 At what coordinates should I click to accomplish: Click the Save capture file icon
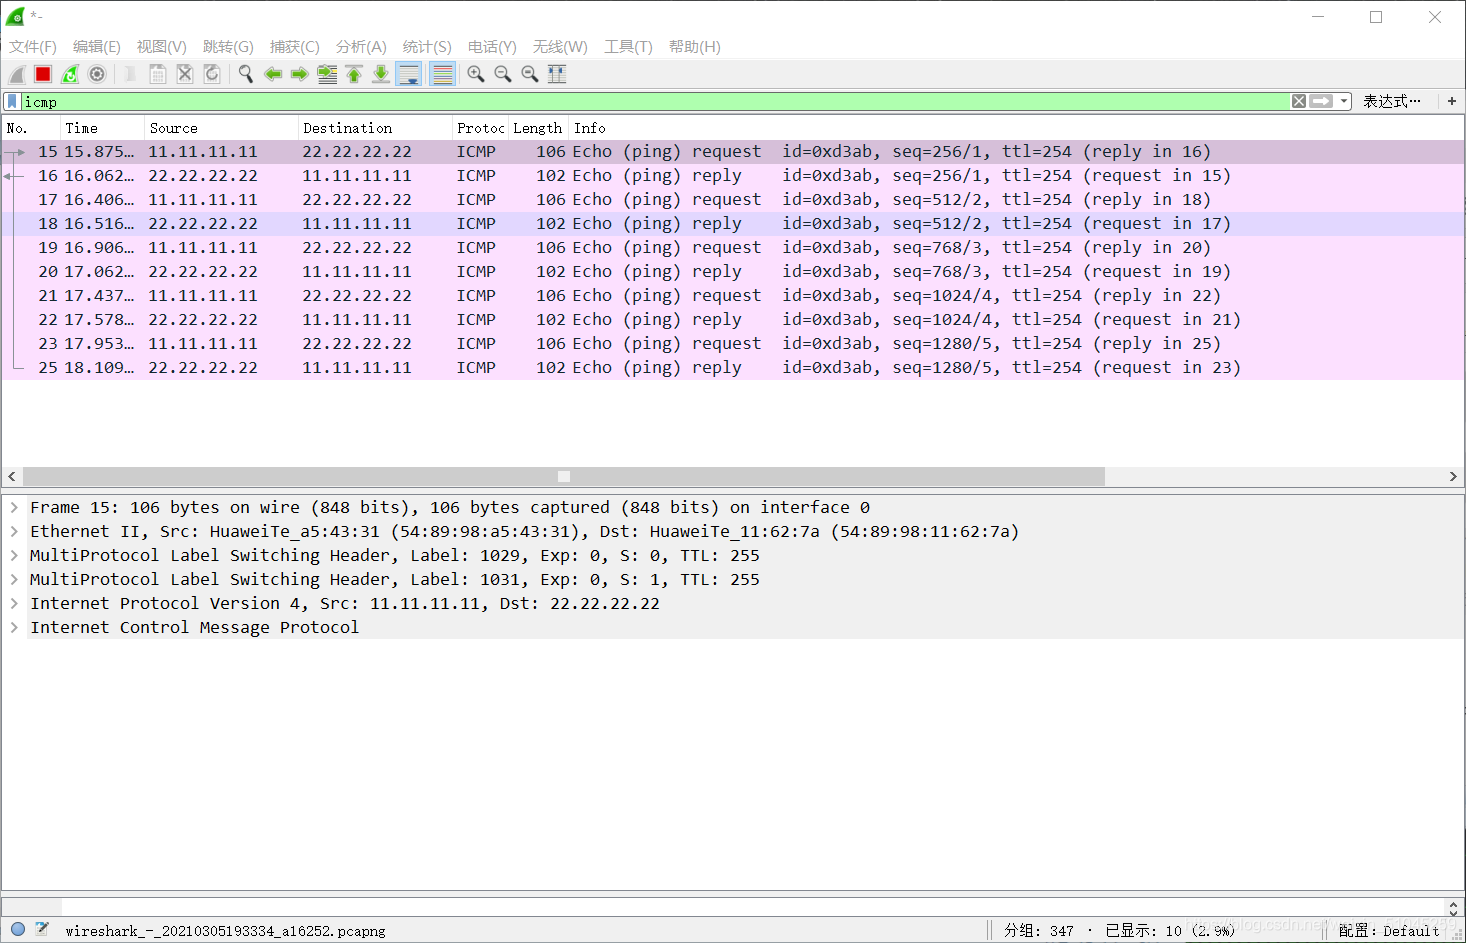click(158, 74)
